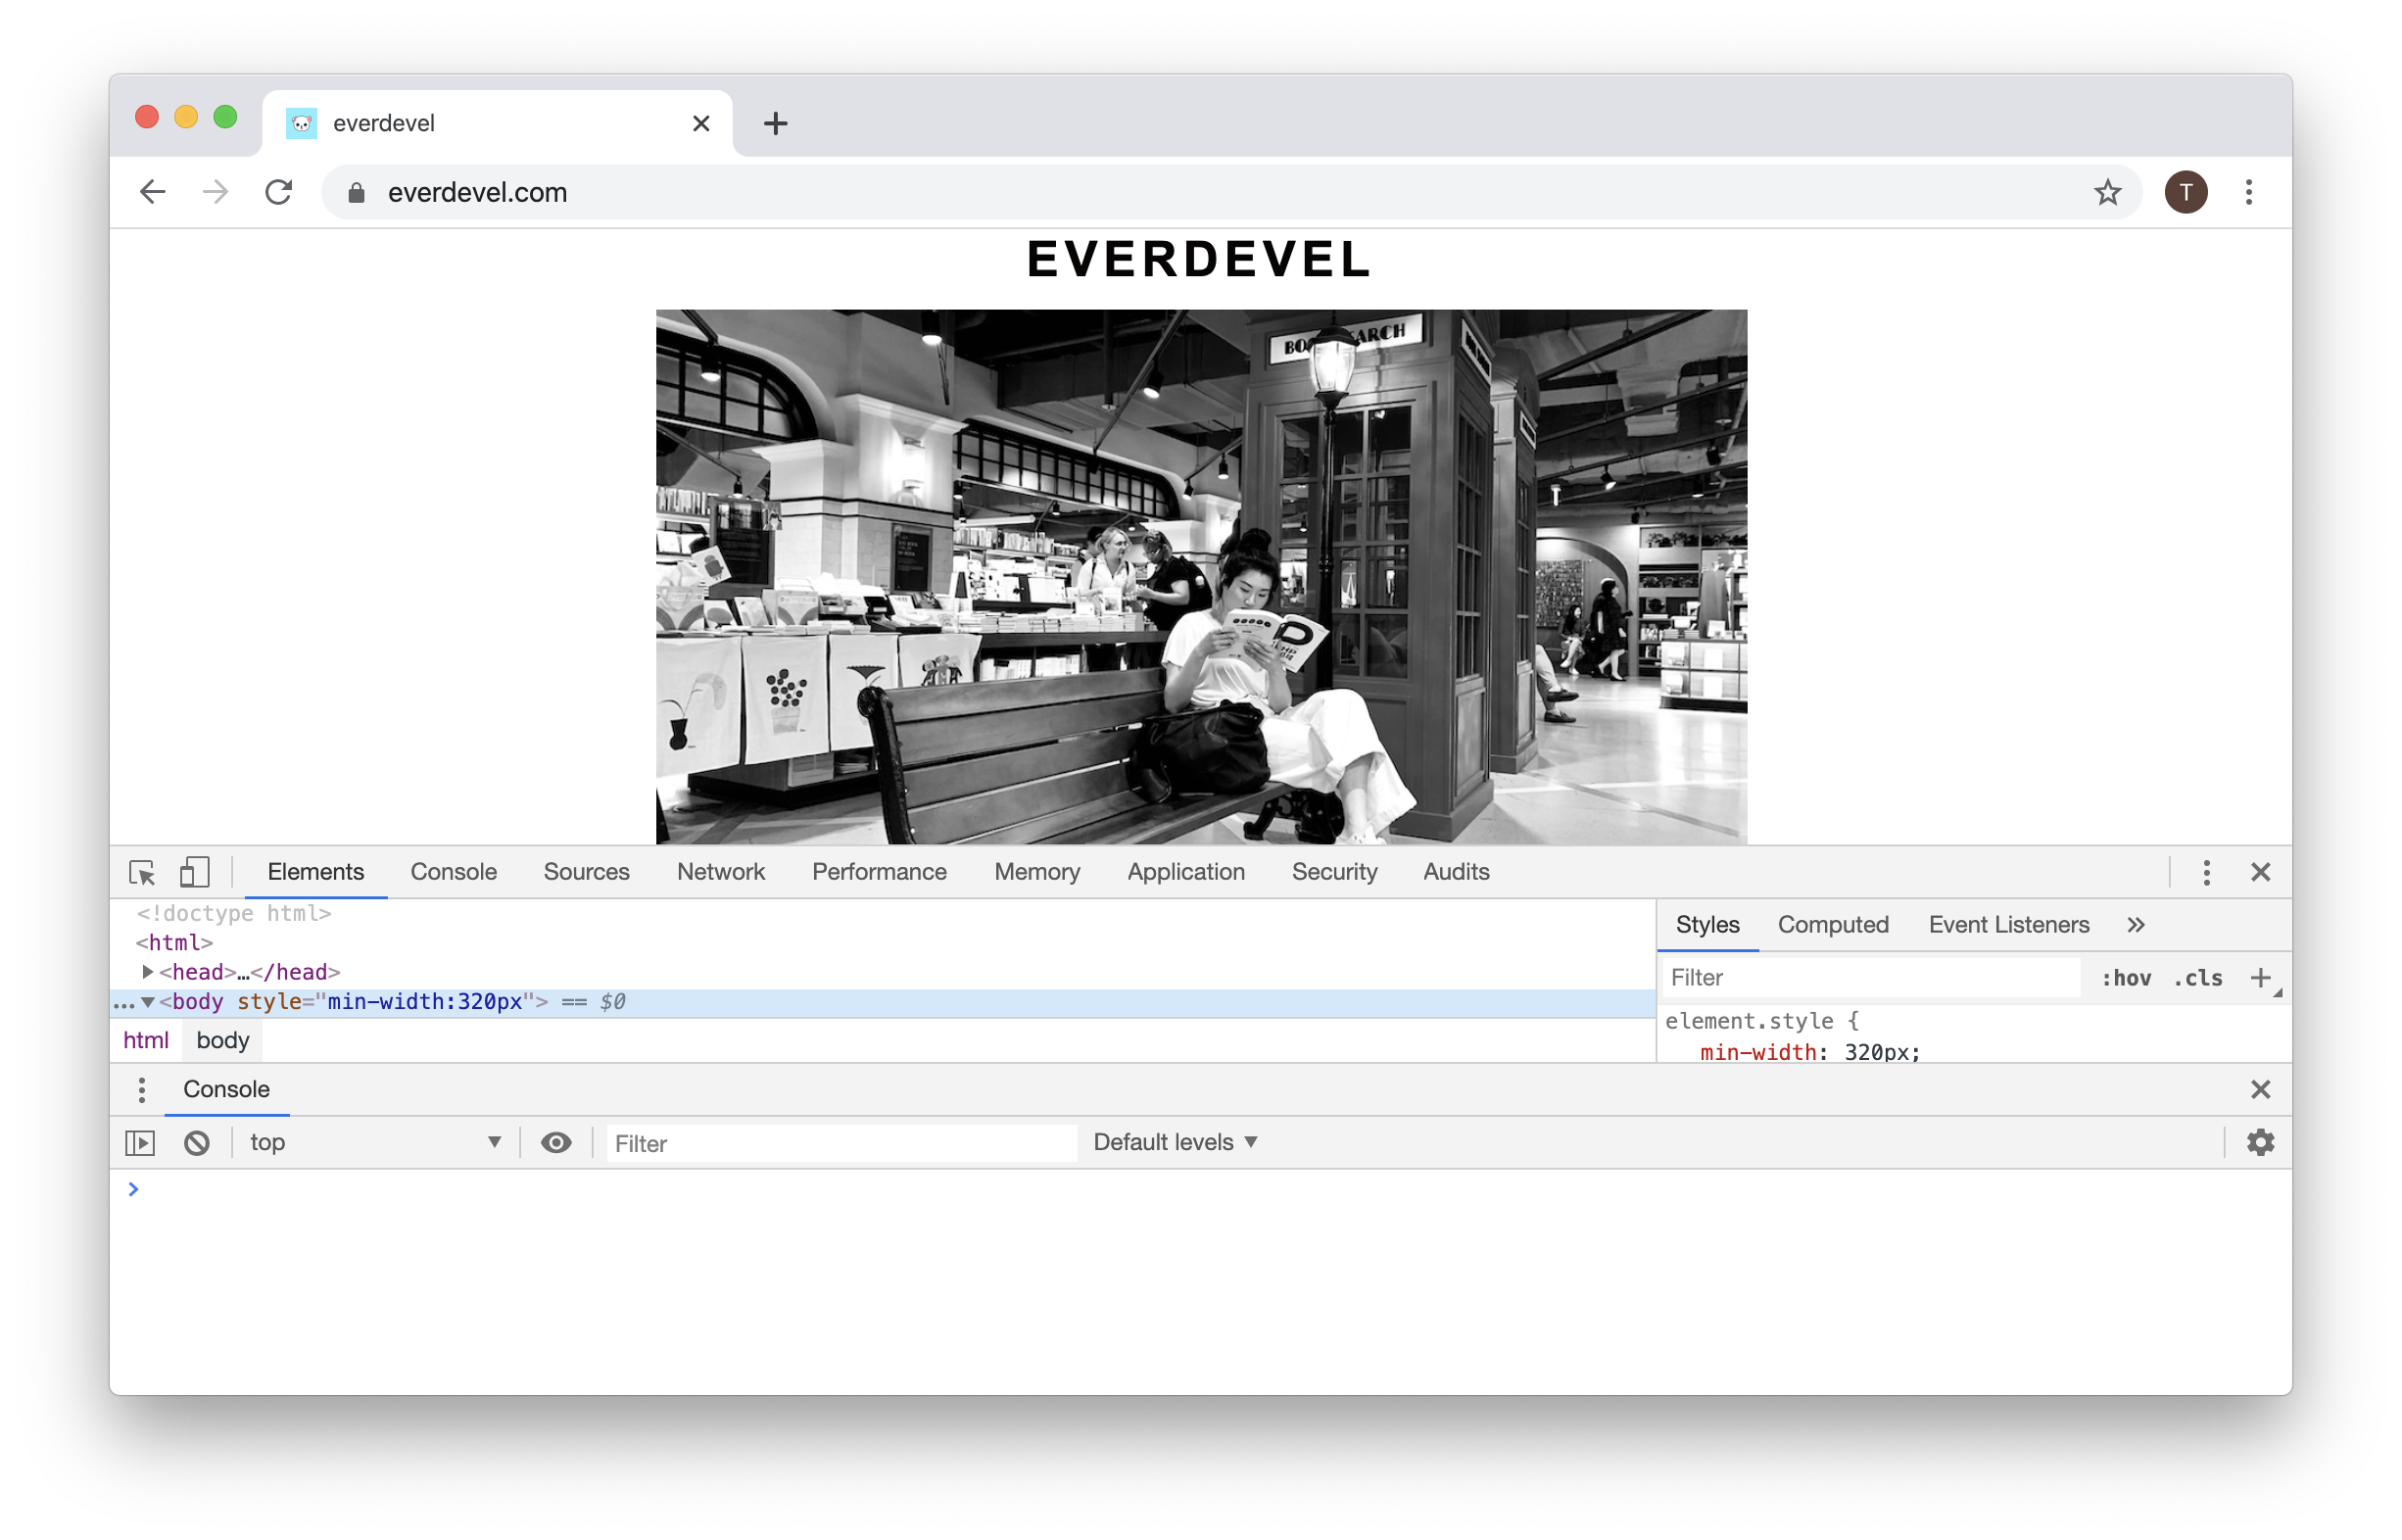2402x1540 pixels.
Task: Switch to the Event Listeners tab
Action: pos(2008,925)
